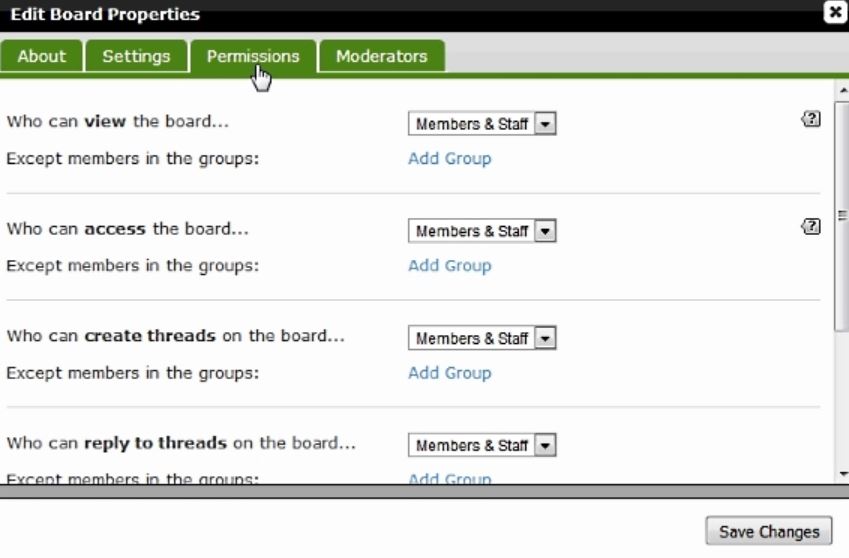Add Group exception for viewing the board

pyautogui.click(x=449, y=158)
